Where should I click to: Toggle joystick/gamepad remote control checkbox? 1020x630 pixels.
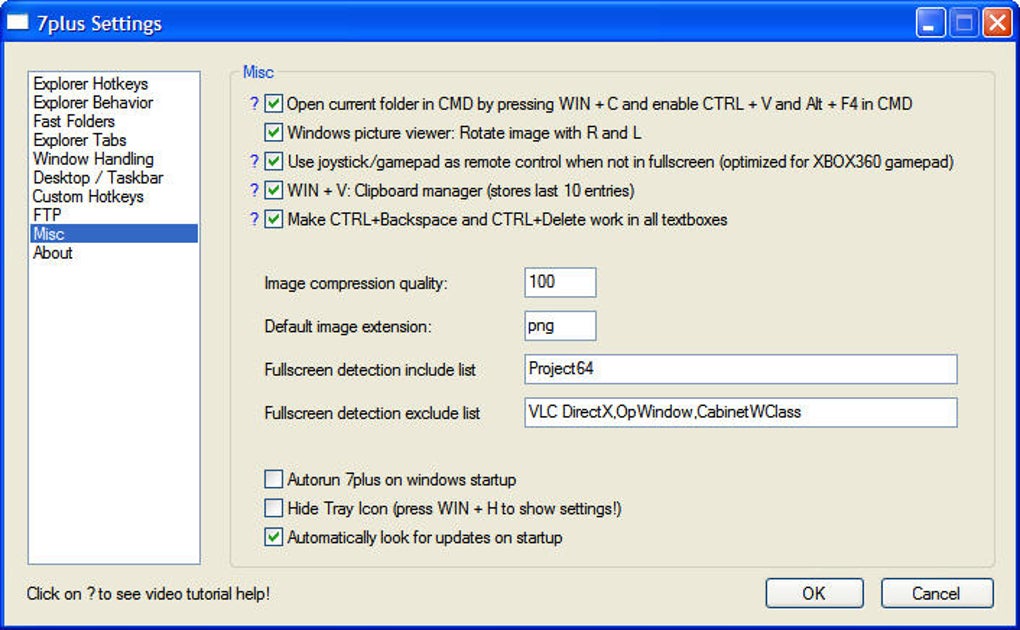point(273,161)
